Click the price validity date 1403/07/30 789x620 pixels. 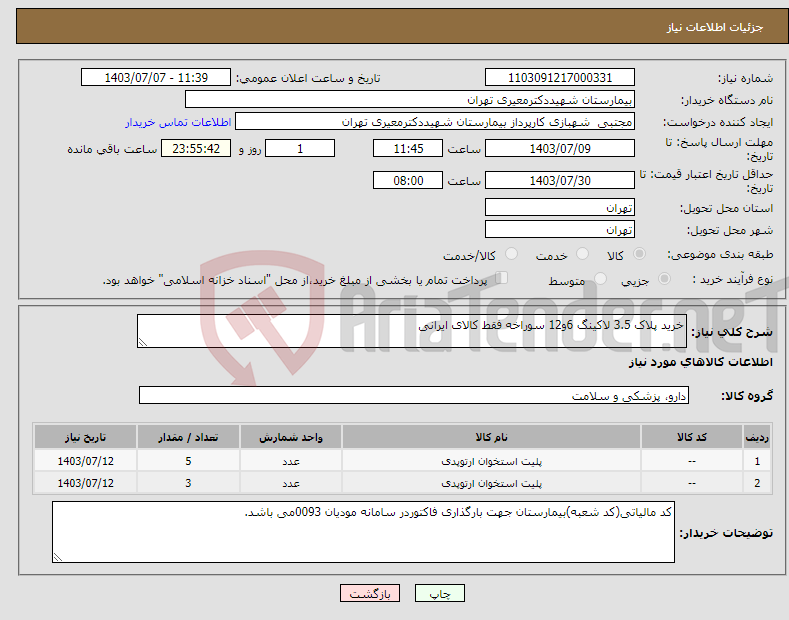click(560, 180)
